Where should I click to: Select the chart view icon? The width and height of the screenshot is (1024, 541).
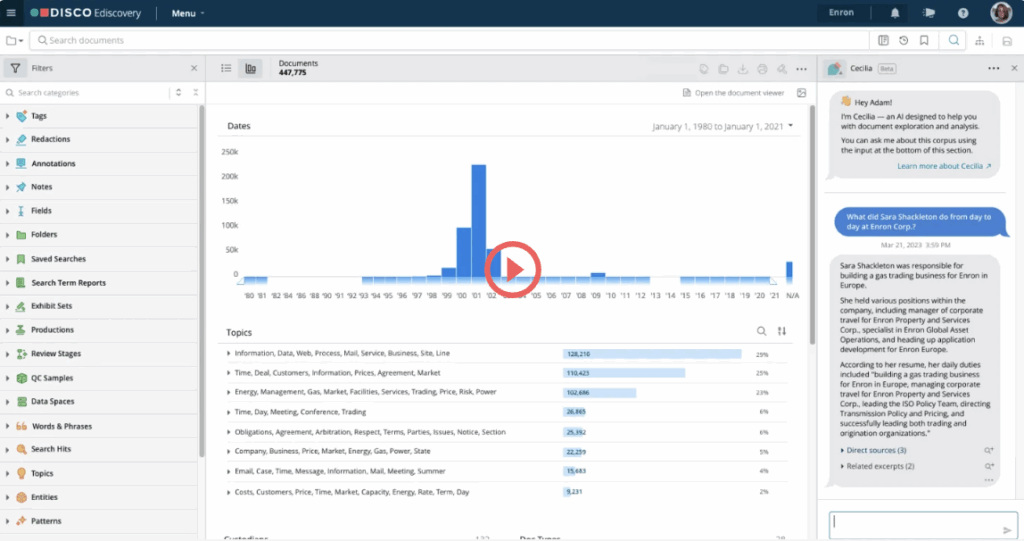[x=250, y=68]
